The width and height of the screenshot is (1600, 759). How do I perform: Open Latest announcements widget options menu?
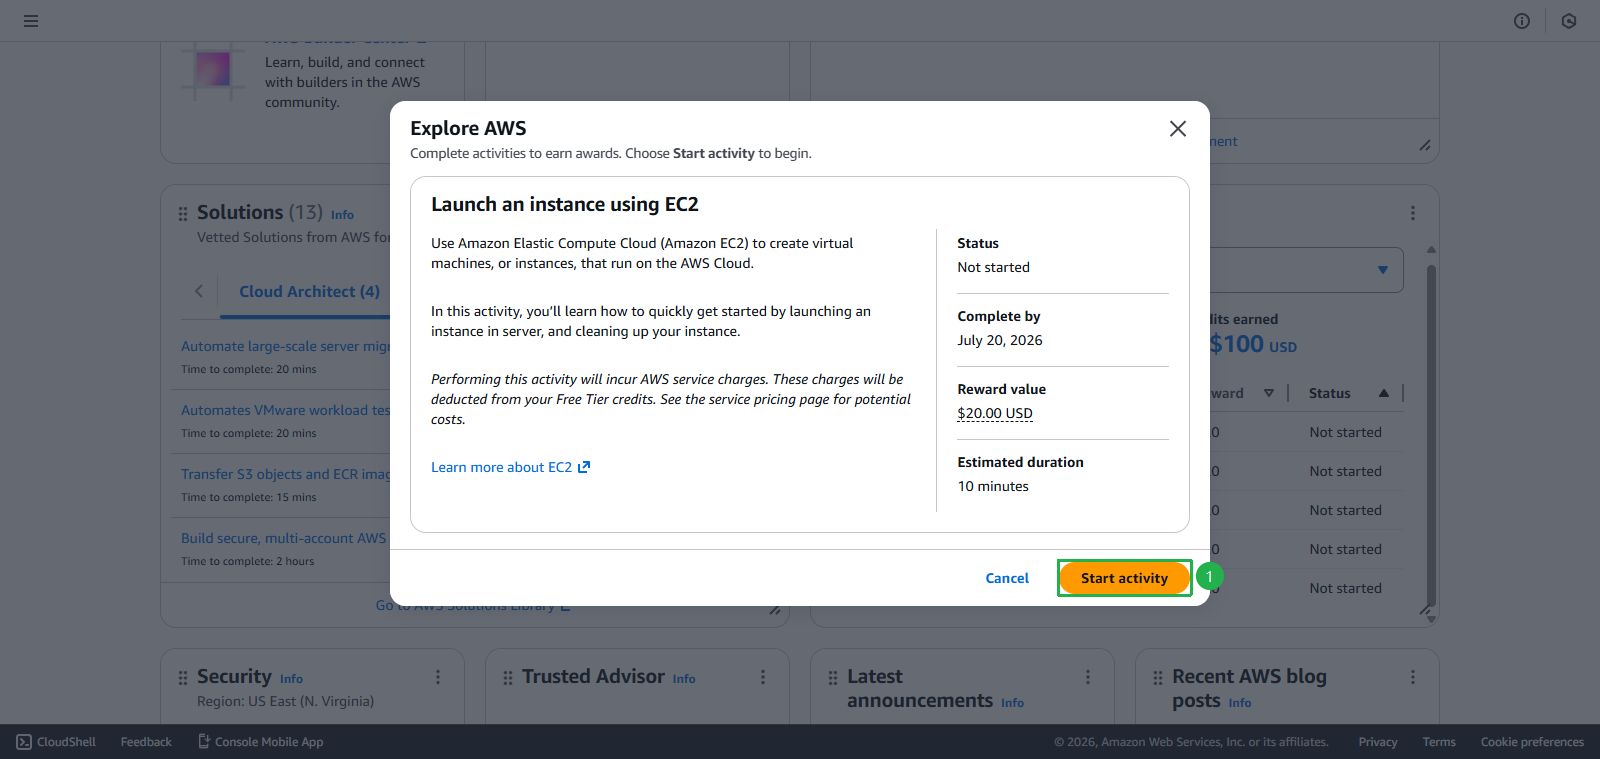(x=1088, y=677)
